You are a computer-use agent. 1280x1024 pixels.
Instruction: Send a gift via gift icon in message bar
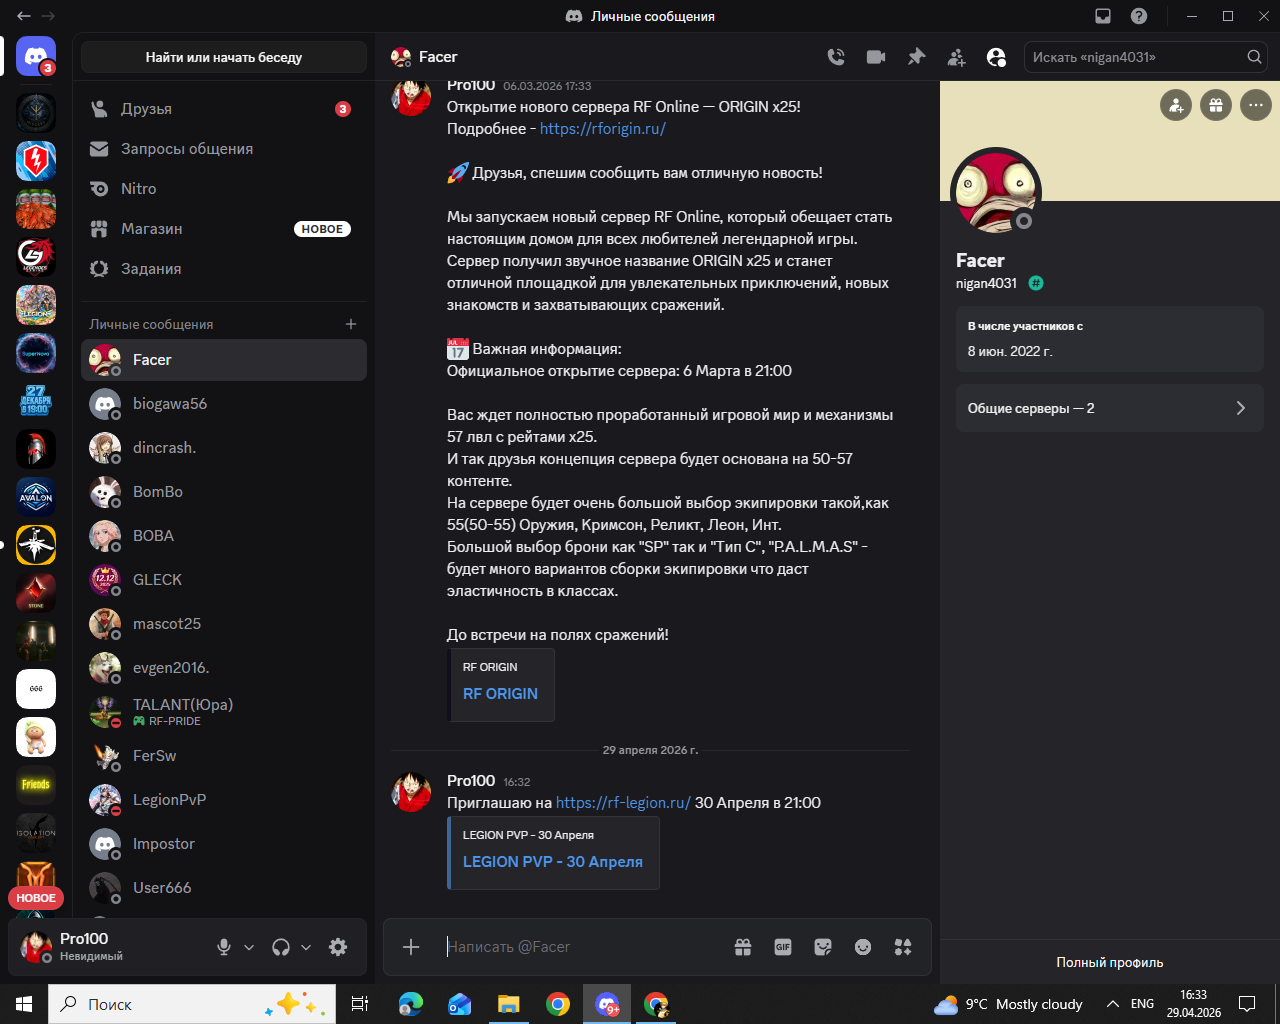click(743, 947)
